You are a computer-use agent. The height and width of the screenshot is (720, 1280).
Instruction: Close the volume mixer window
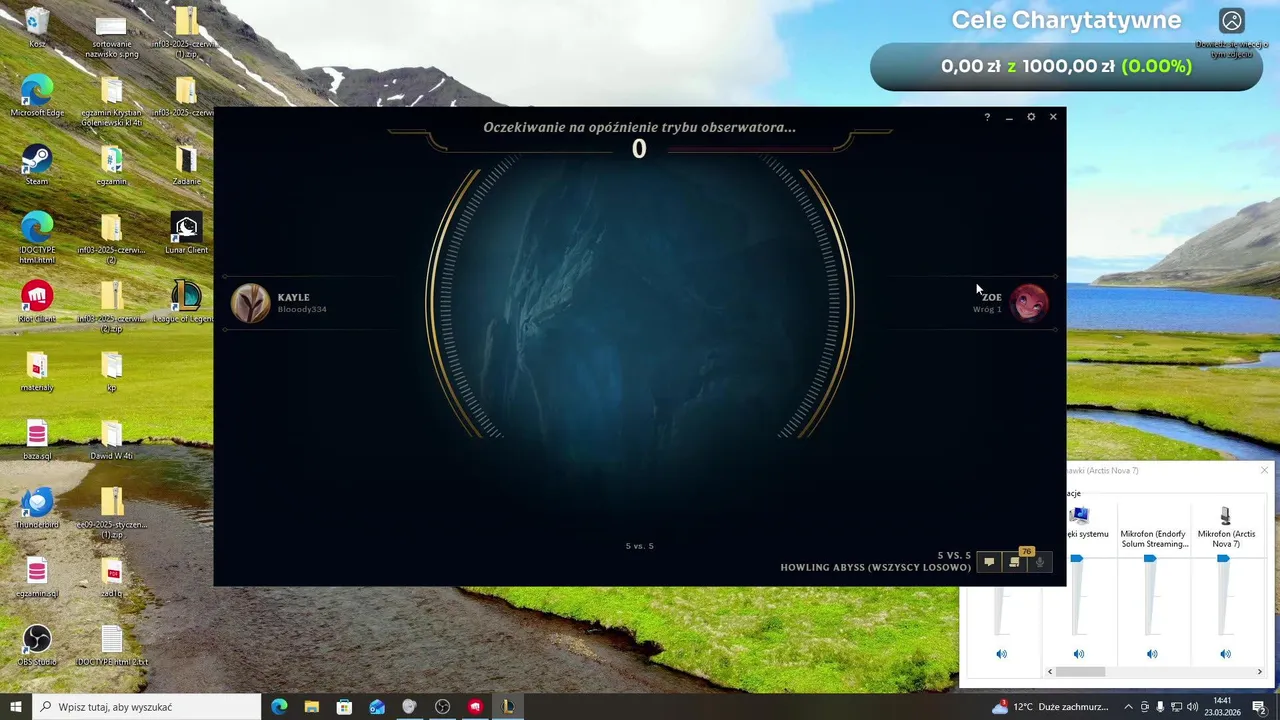(x=1264, y=470)
